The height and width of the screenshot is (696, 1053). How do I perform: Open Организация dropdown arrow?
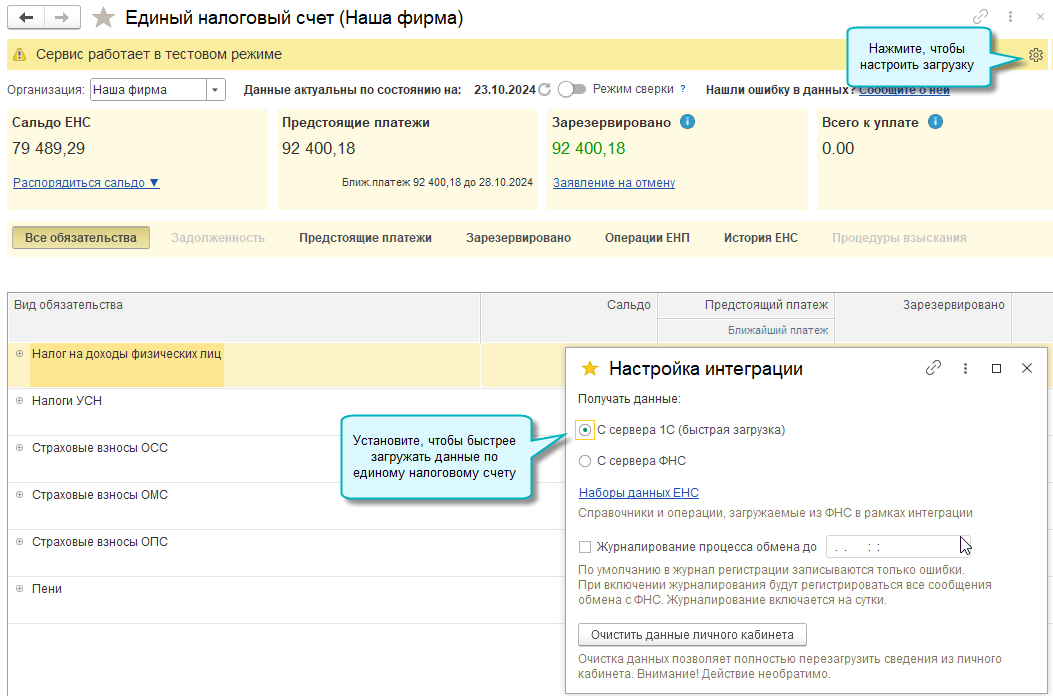click(216, 90)
